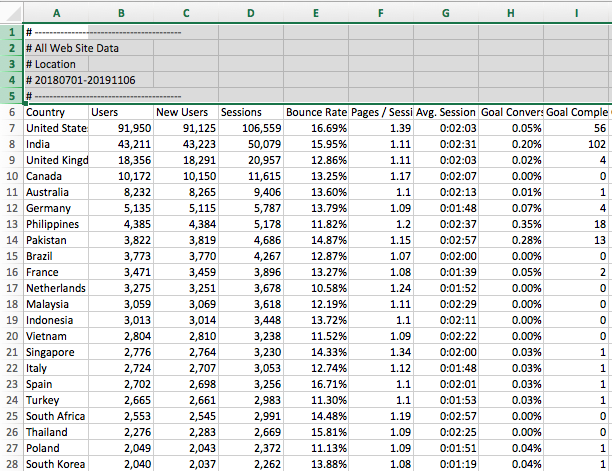Click the 'South Africa' country cell
The height and width of the screenshot is (471, 612).
coord(56,416)
